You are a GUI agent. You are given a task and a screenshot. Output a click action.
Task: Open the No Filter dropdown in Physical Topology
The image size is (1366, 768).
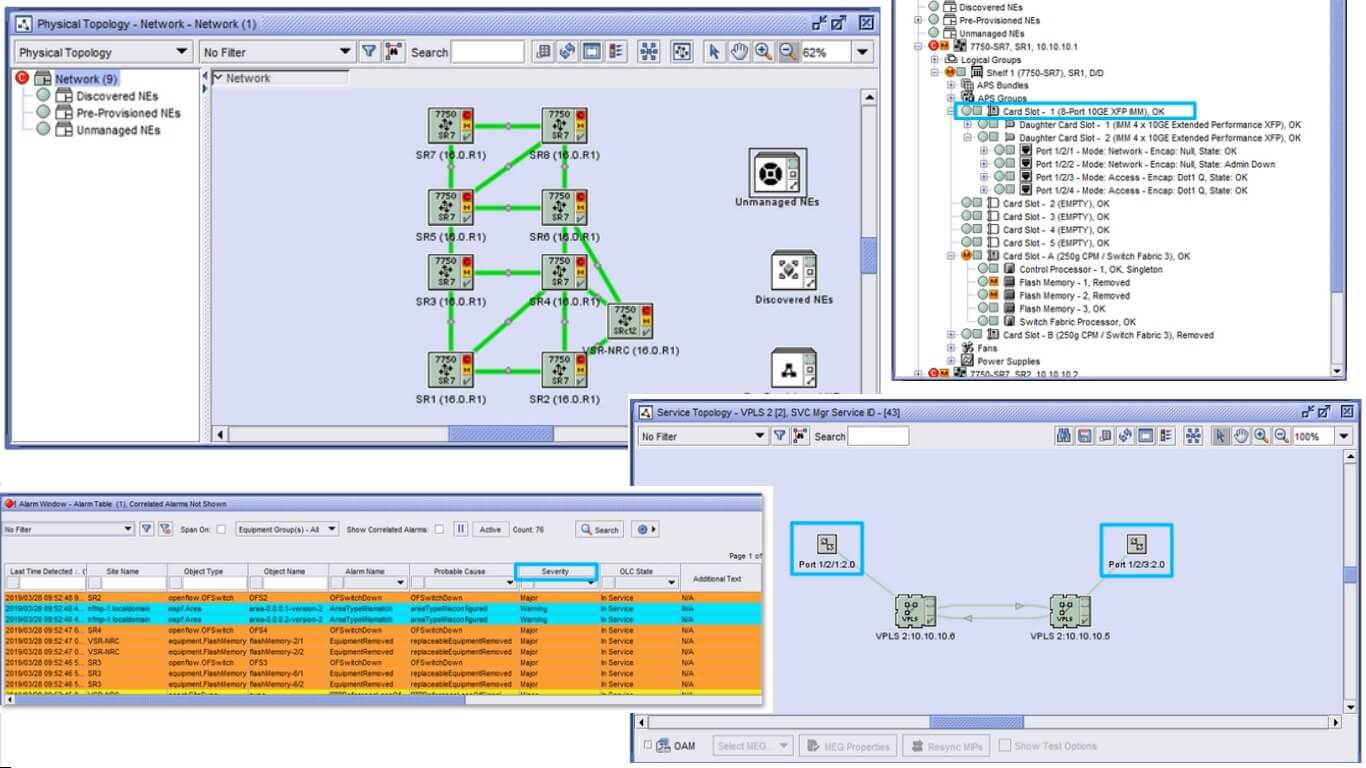[277, 52]
